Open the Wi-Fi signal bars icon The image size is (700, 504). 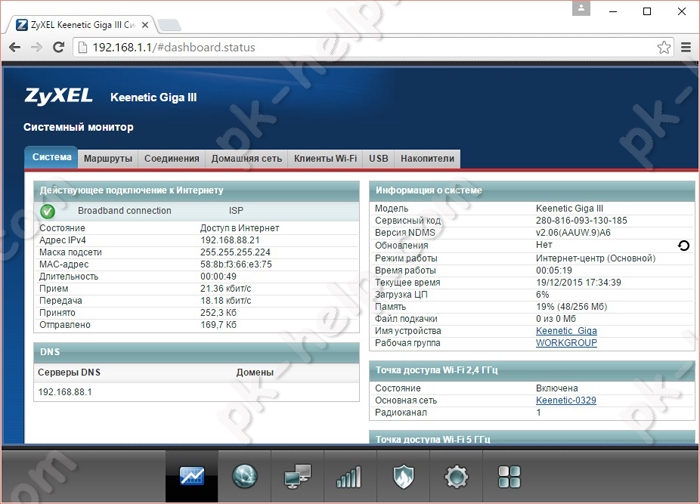click(x=350, y=476)
